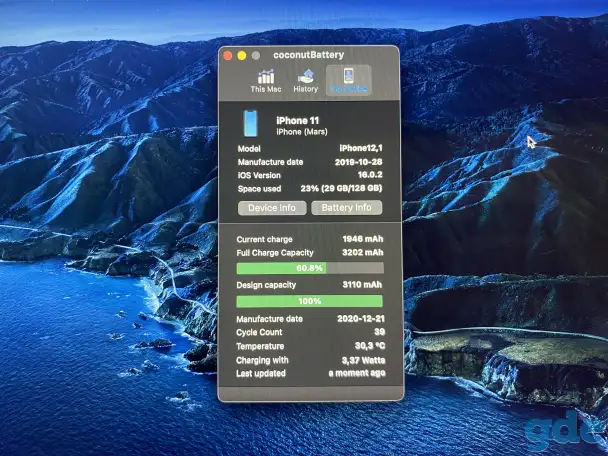Click the iPhone12,1 model value

coord(361,148)
